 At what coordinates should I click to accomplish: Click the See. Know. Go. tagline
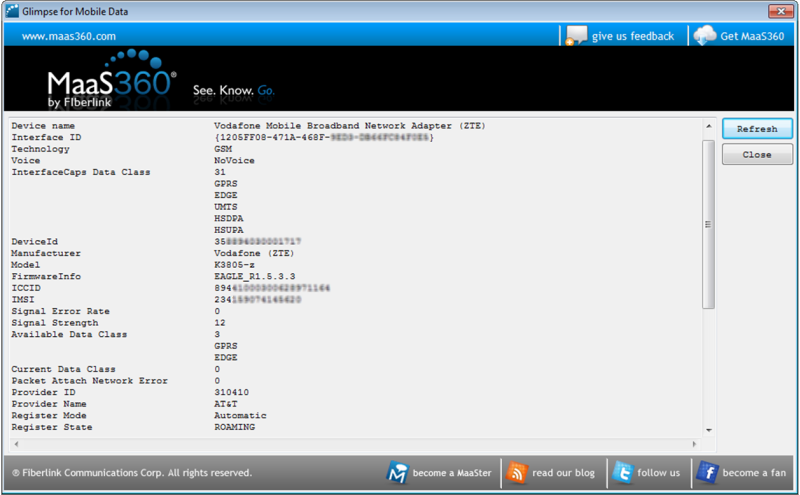(234, 91)
